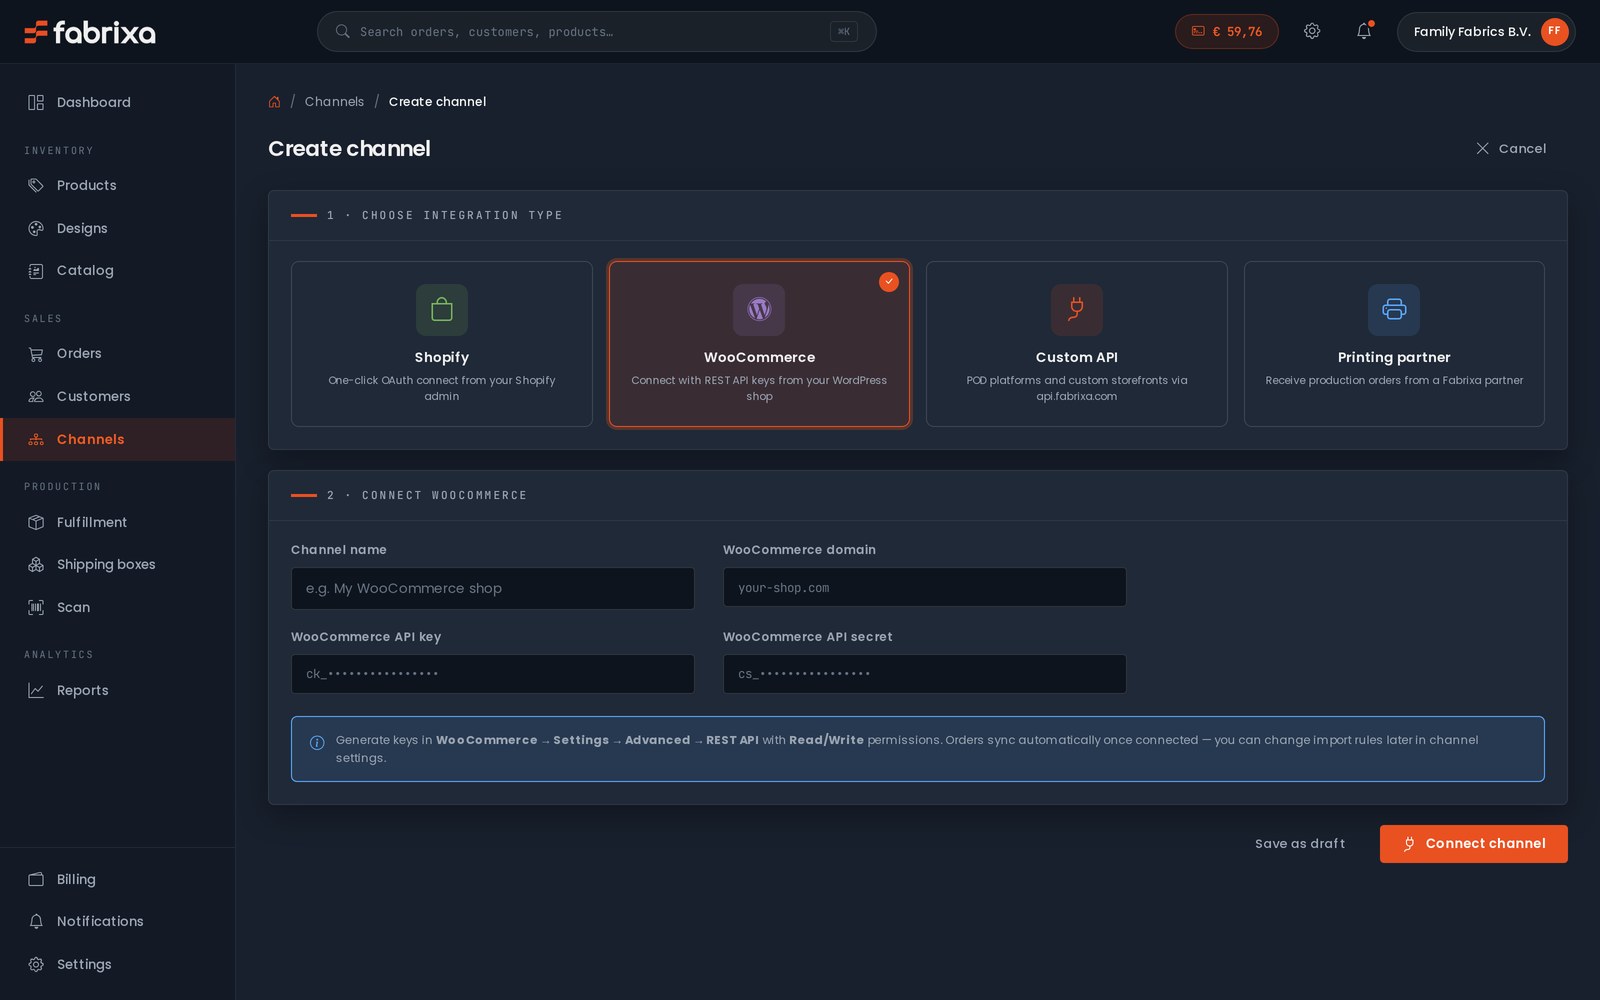1600x1000 pixels.
Task: Click the fabrixa logo
Action: click(x=90, y=32)
